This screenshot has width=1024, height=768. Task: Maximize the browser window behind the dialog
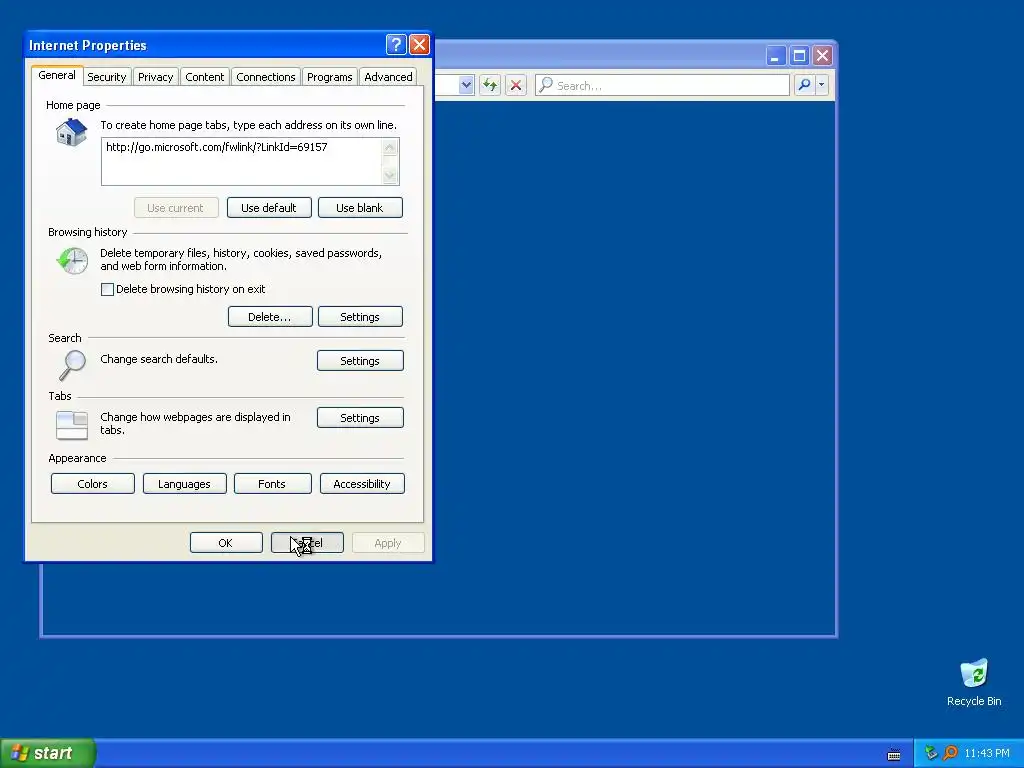799,56
